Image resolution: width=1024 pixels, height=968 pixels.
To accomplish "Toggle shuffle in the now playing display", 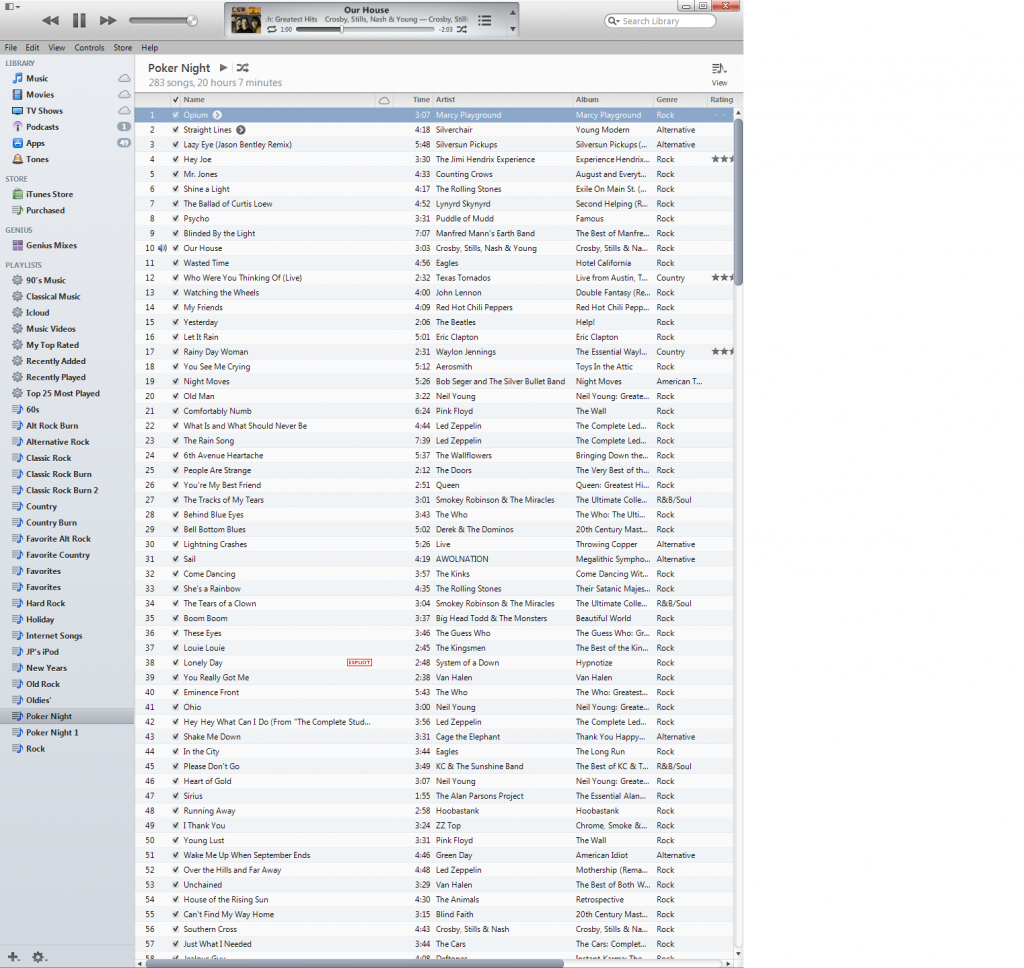I will click(x=462, y=29).
